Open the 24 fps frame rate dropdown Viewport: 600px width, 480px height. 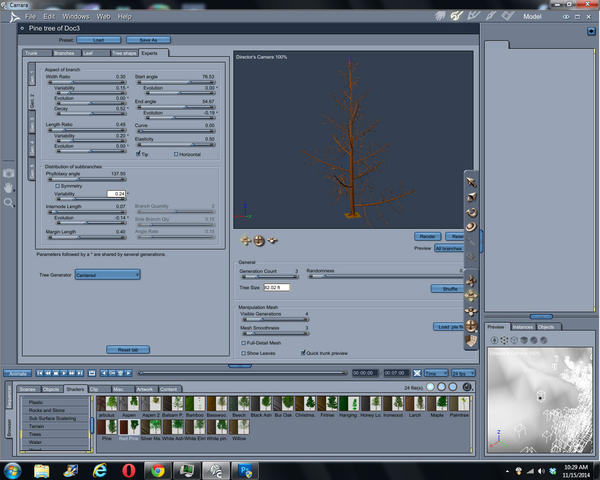tap(461, 372)
